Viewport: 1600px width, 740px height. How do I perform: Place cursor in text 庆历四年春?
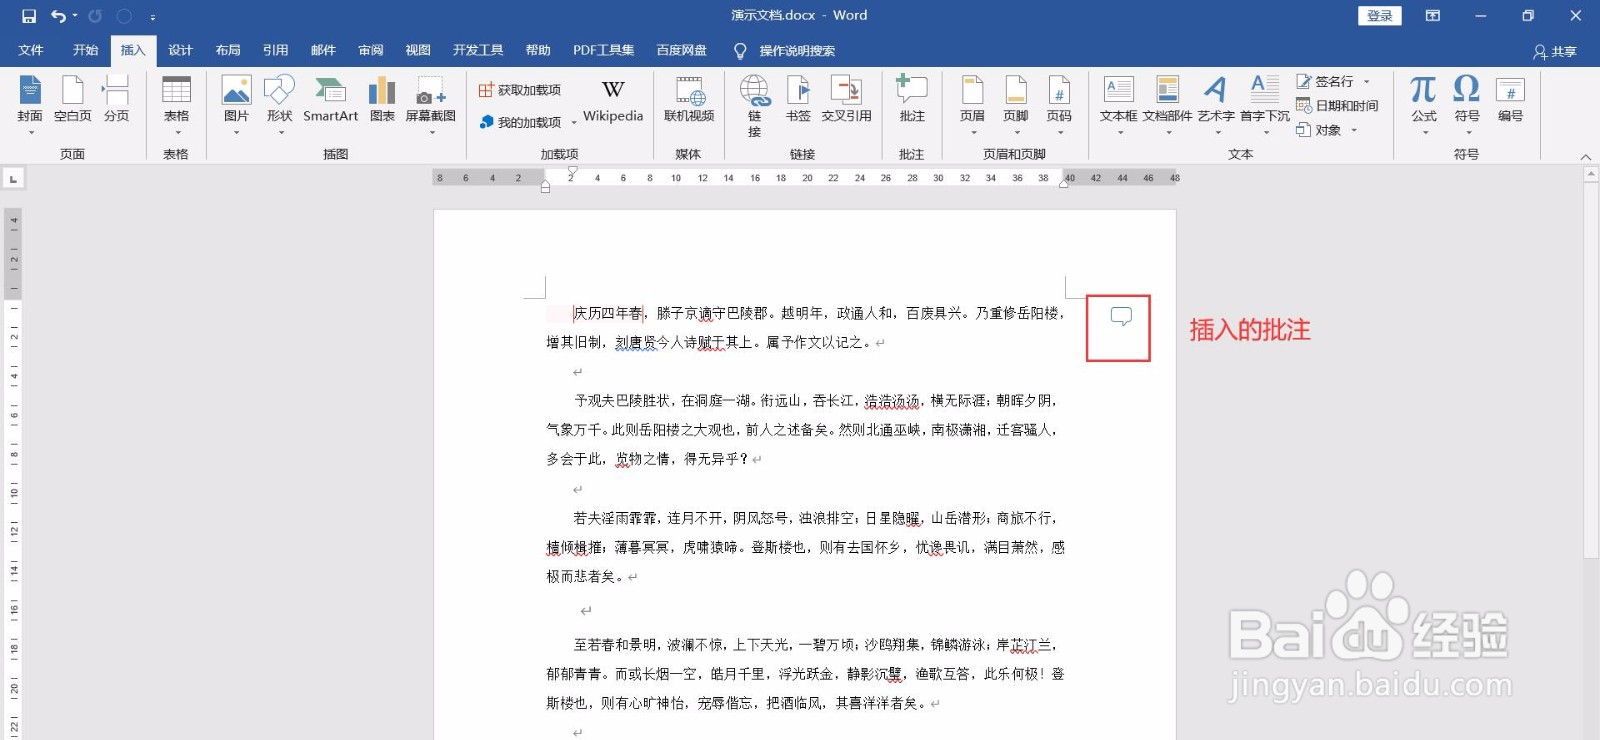point(607,314)
